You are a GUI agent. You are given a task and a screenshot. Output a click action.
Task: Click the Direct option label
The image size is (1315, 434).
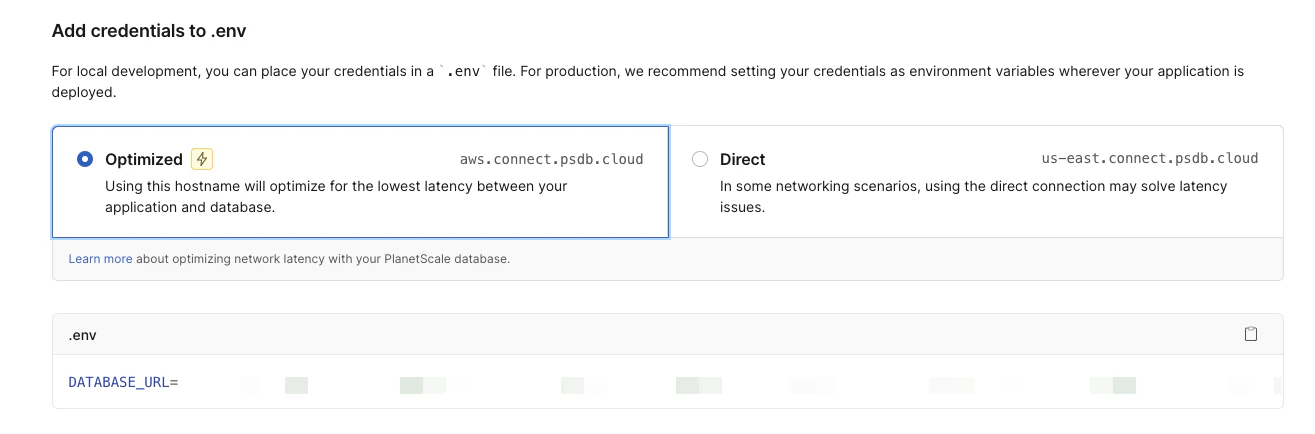tap(742, 159)
